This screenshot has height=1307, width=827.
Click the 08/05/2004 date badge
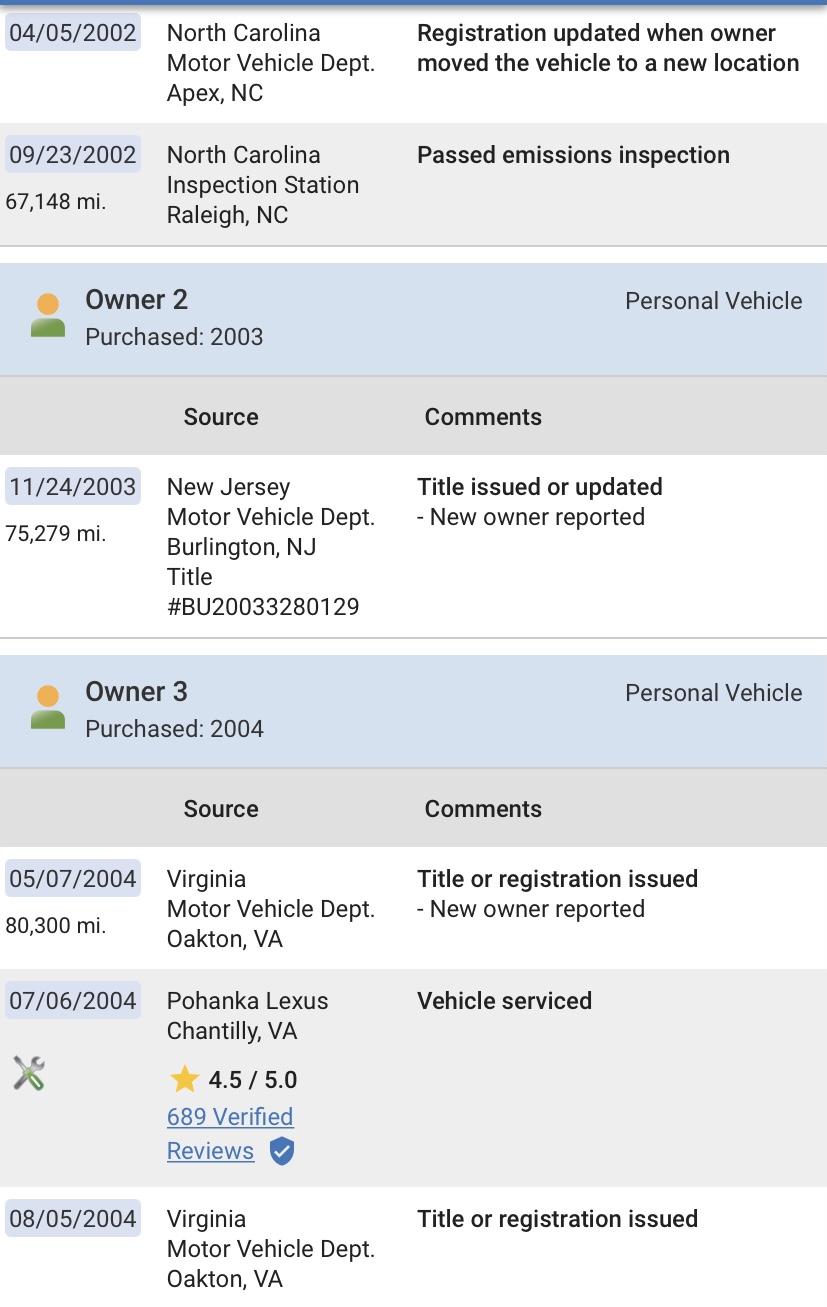(73, 1219)
